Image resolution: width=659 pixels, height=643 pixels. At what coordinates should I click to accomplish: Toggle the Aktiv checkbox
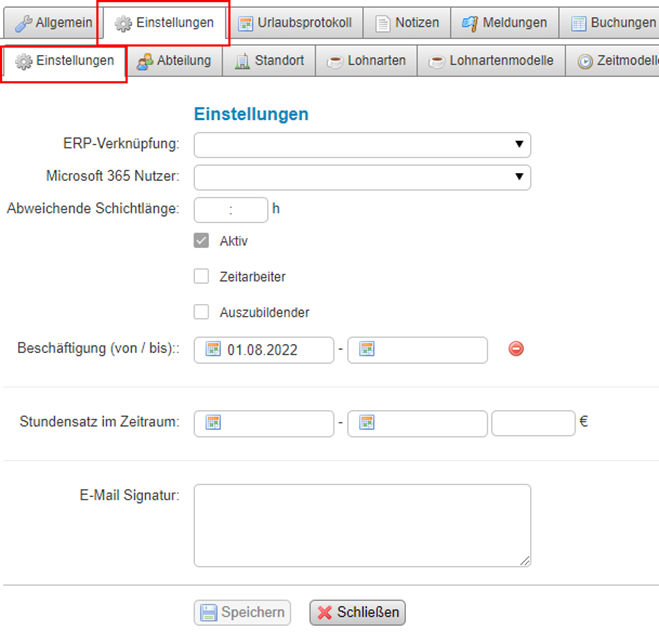pyautogui.click(x=201, y=241)
